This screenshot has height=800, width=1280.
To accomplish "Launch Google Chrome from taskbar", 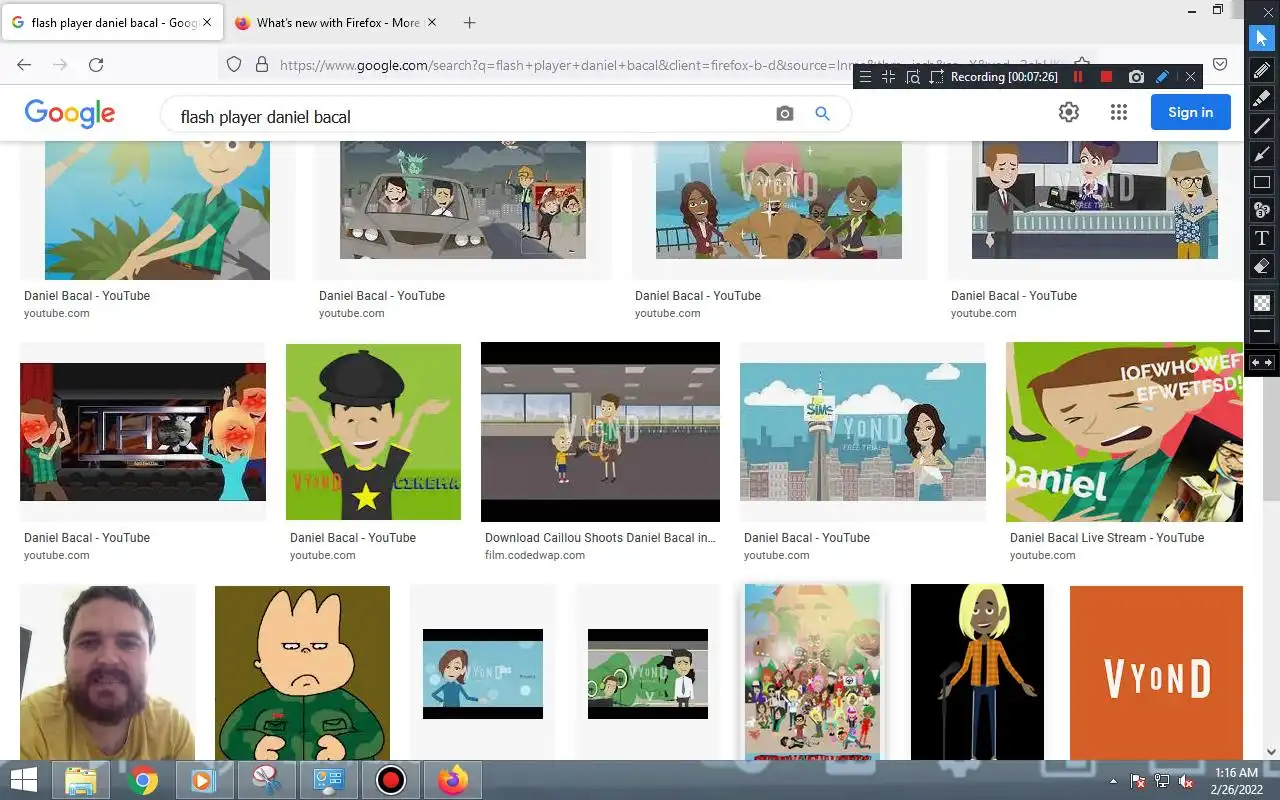I will tap(143, 780).
